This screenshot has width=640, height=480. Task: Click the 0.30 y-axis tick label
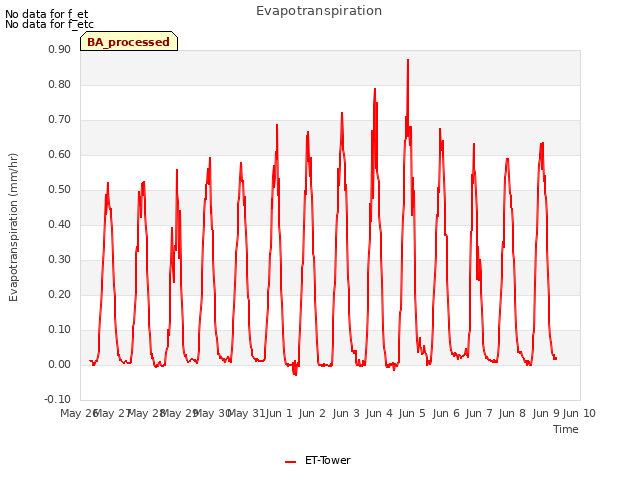[60, 260]
